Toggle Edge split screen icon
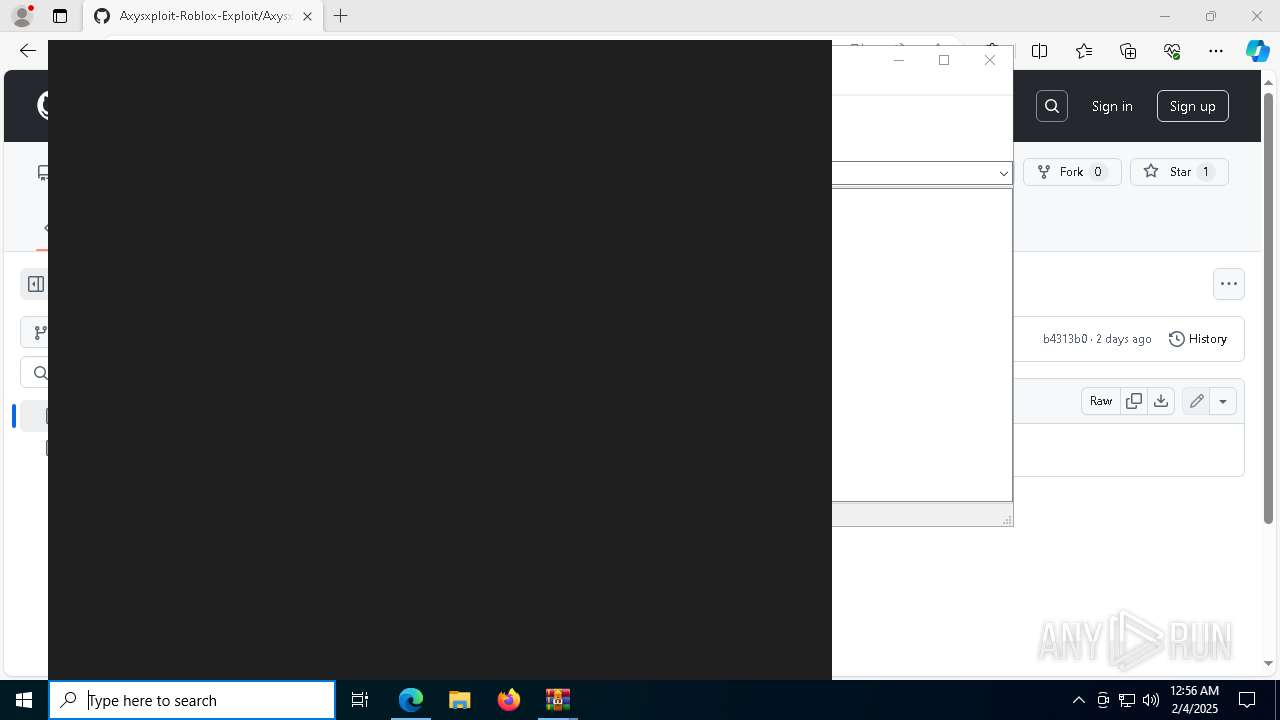Viewport: 1280px width, 720px height. tap(1039, 51)
